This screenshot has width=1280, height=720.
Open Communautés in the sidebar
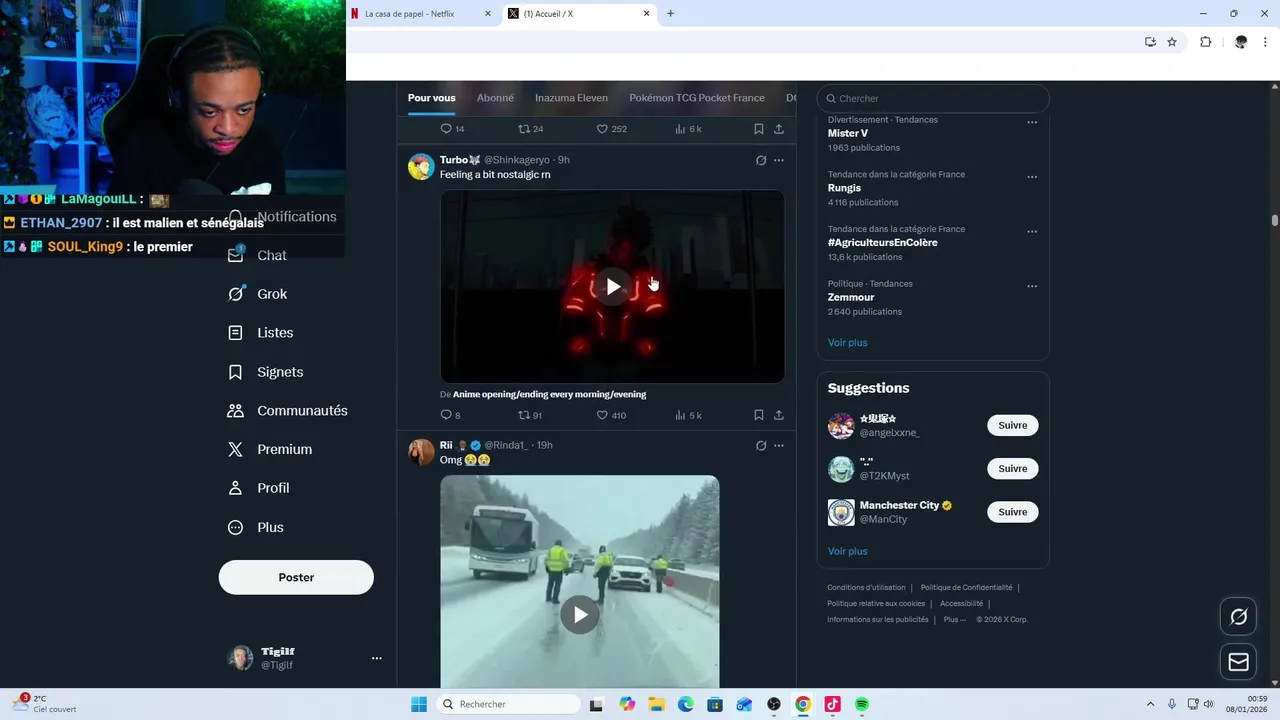coord(287,411)
